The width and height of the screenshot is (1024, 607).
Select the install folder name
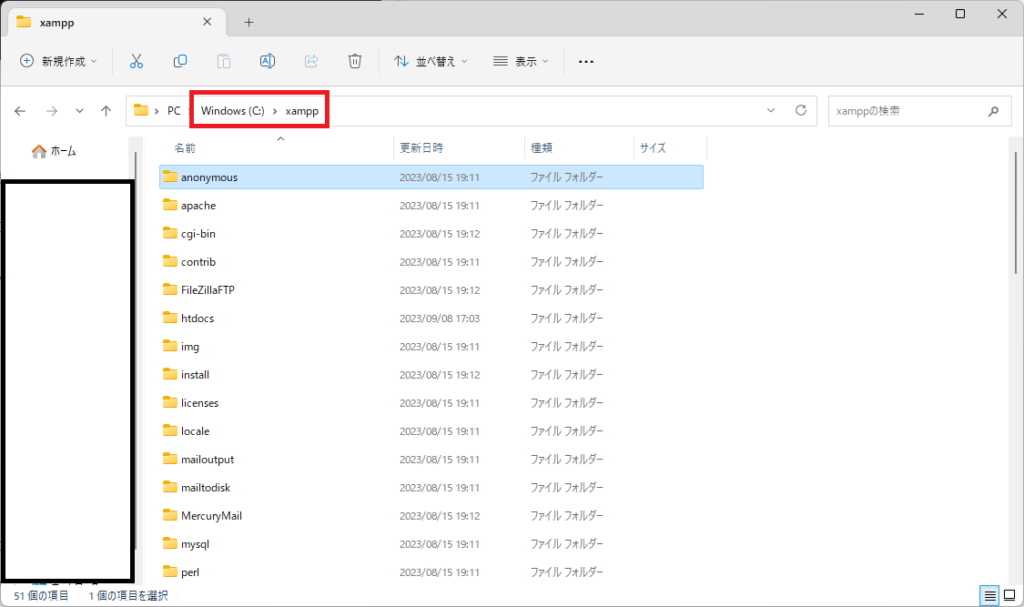[195, 374]
